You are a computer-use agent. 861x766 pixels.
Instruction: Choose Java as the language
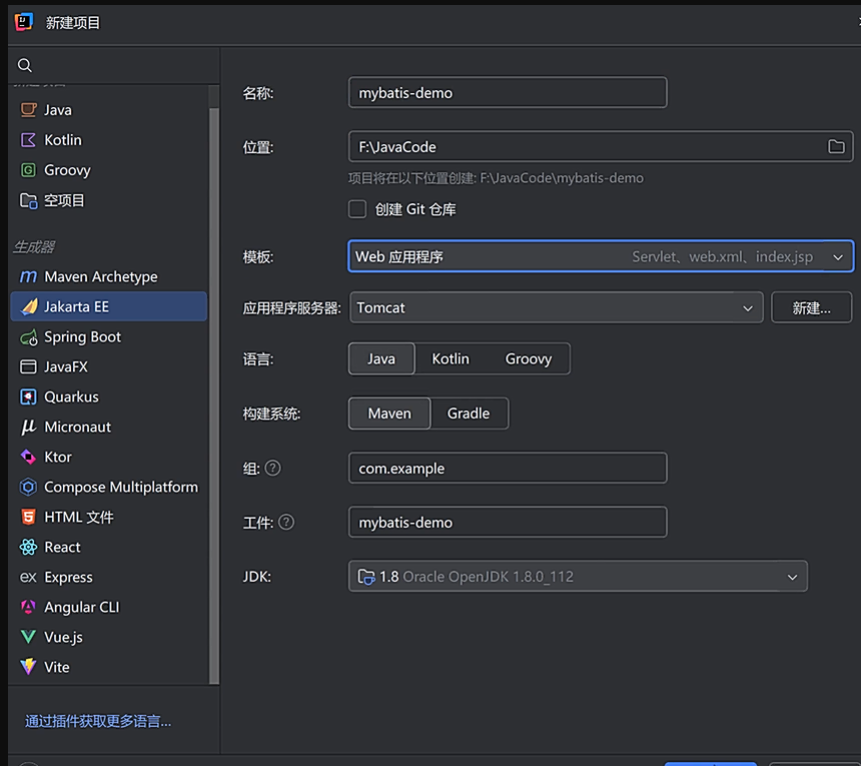(382, 359)
